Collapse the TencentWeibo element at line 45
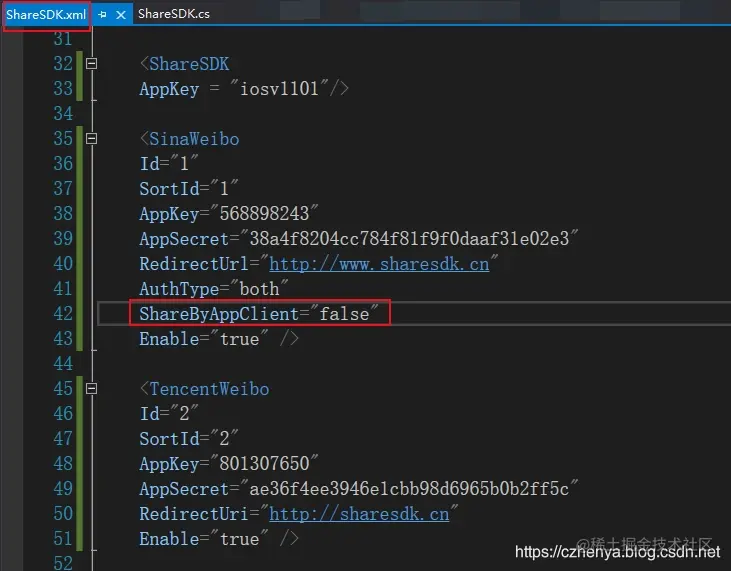The image size is (731, 571). [x=92, y=388]
